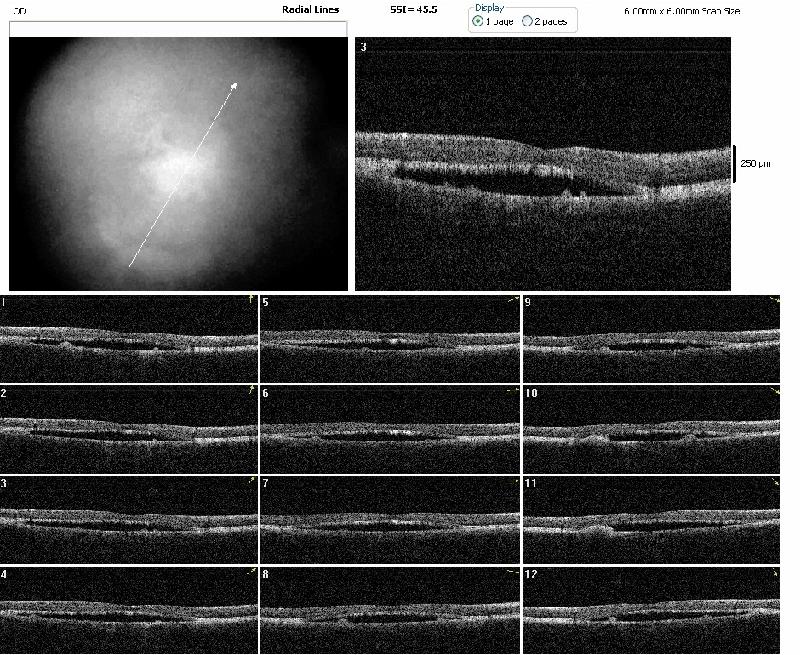Image resolution: width=800 pixels, height=655 pixels.
Task: Click the Radial Lines title label
Action: [x=310, y=10]
